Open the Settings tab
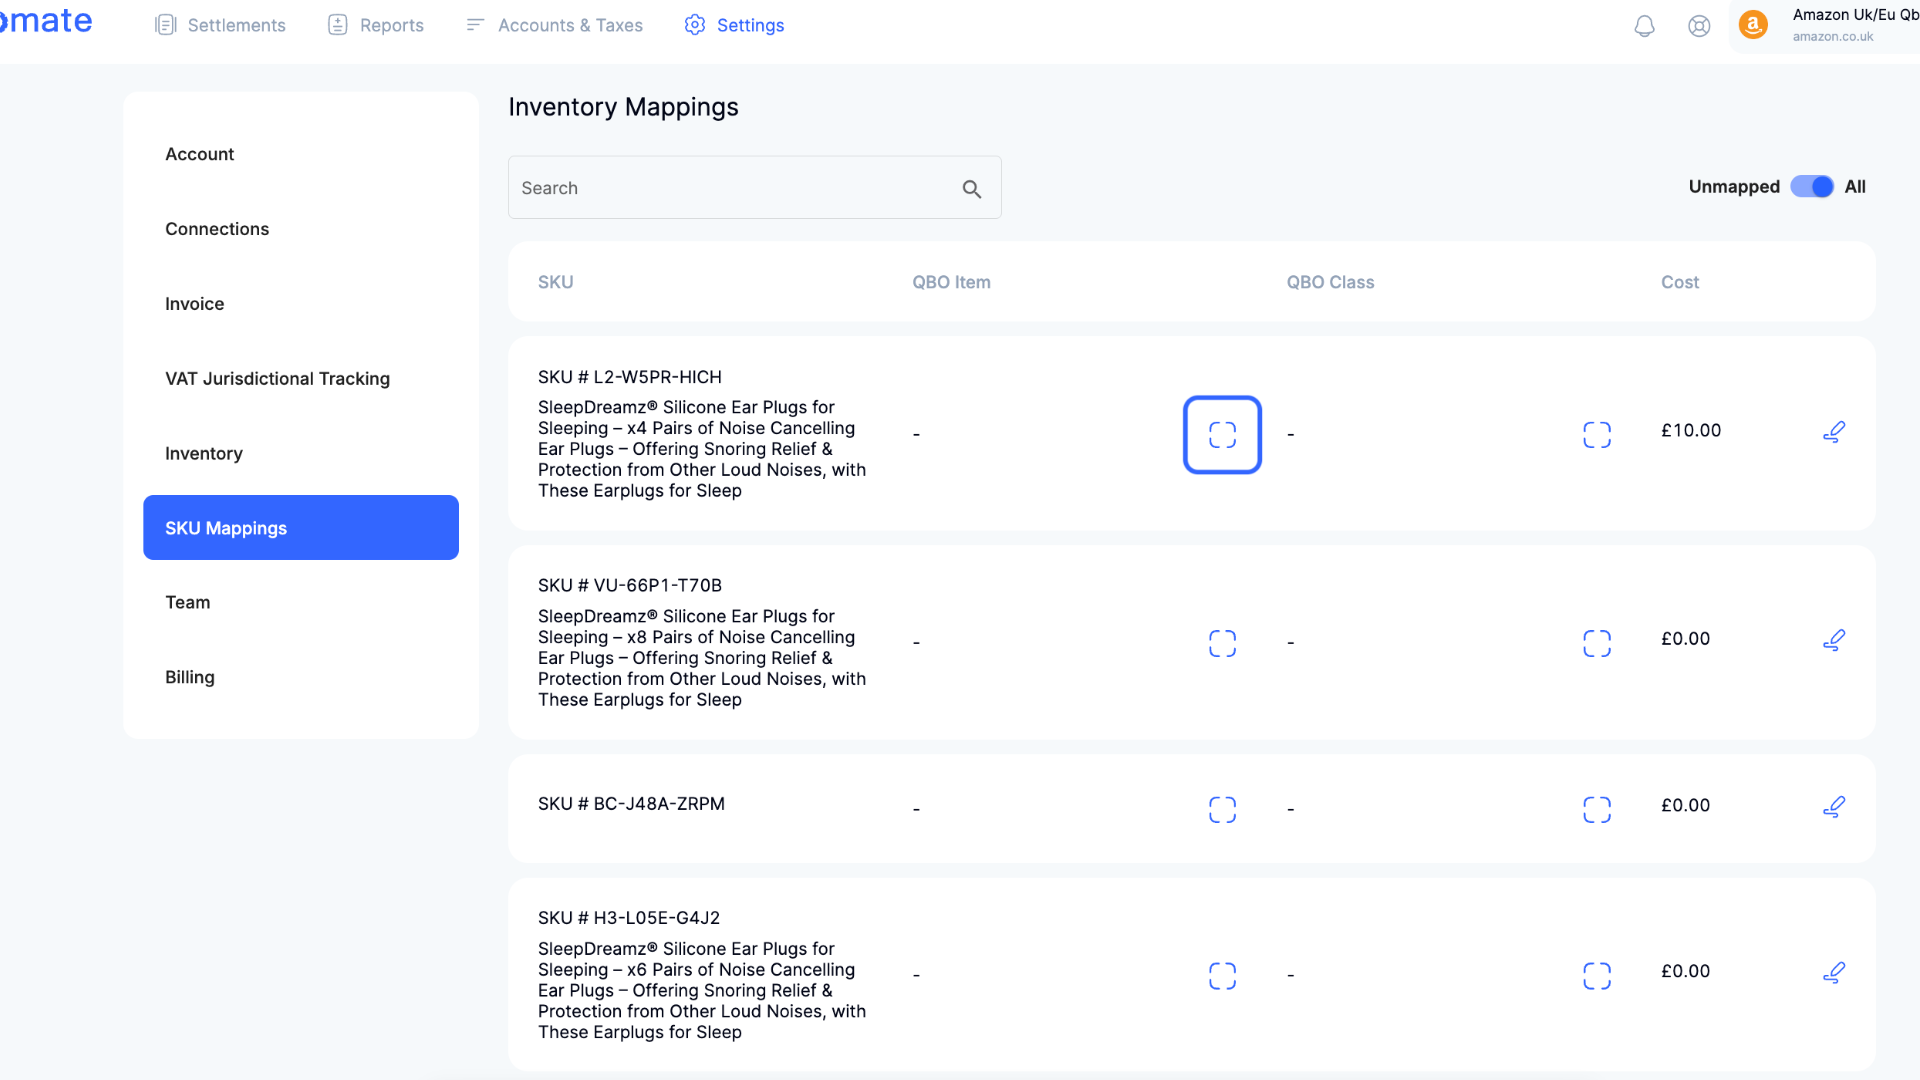 click(735, 25)
